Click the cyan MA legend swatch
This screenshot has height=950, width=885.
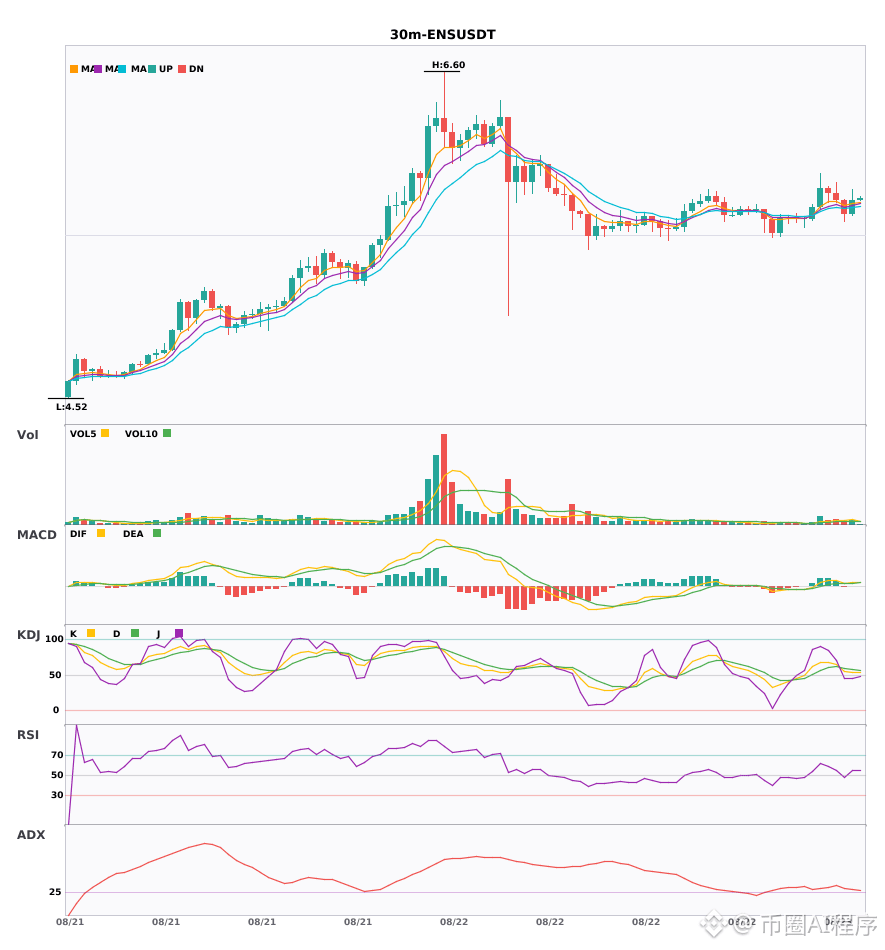[122, 69]
